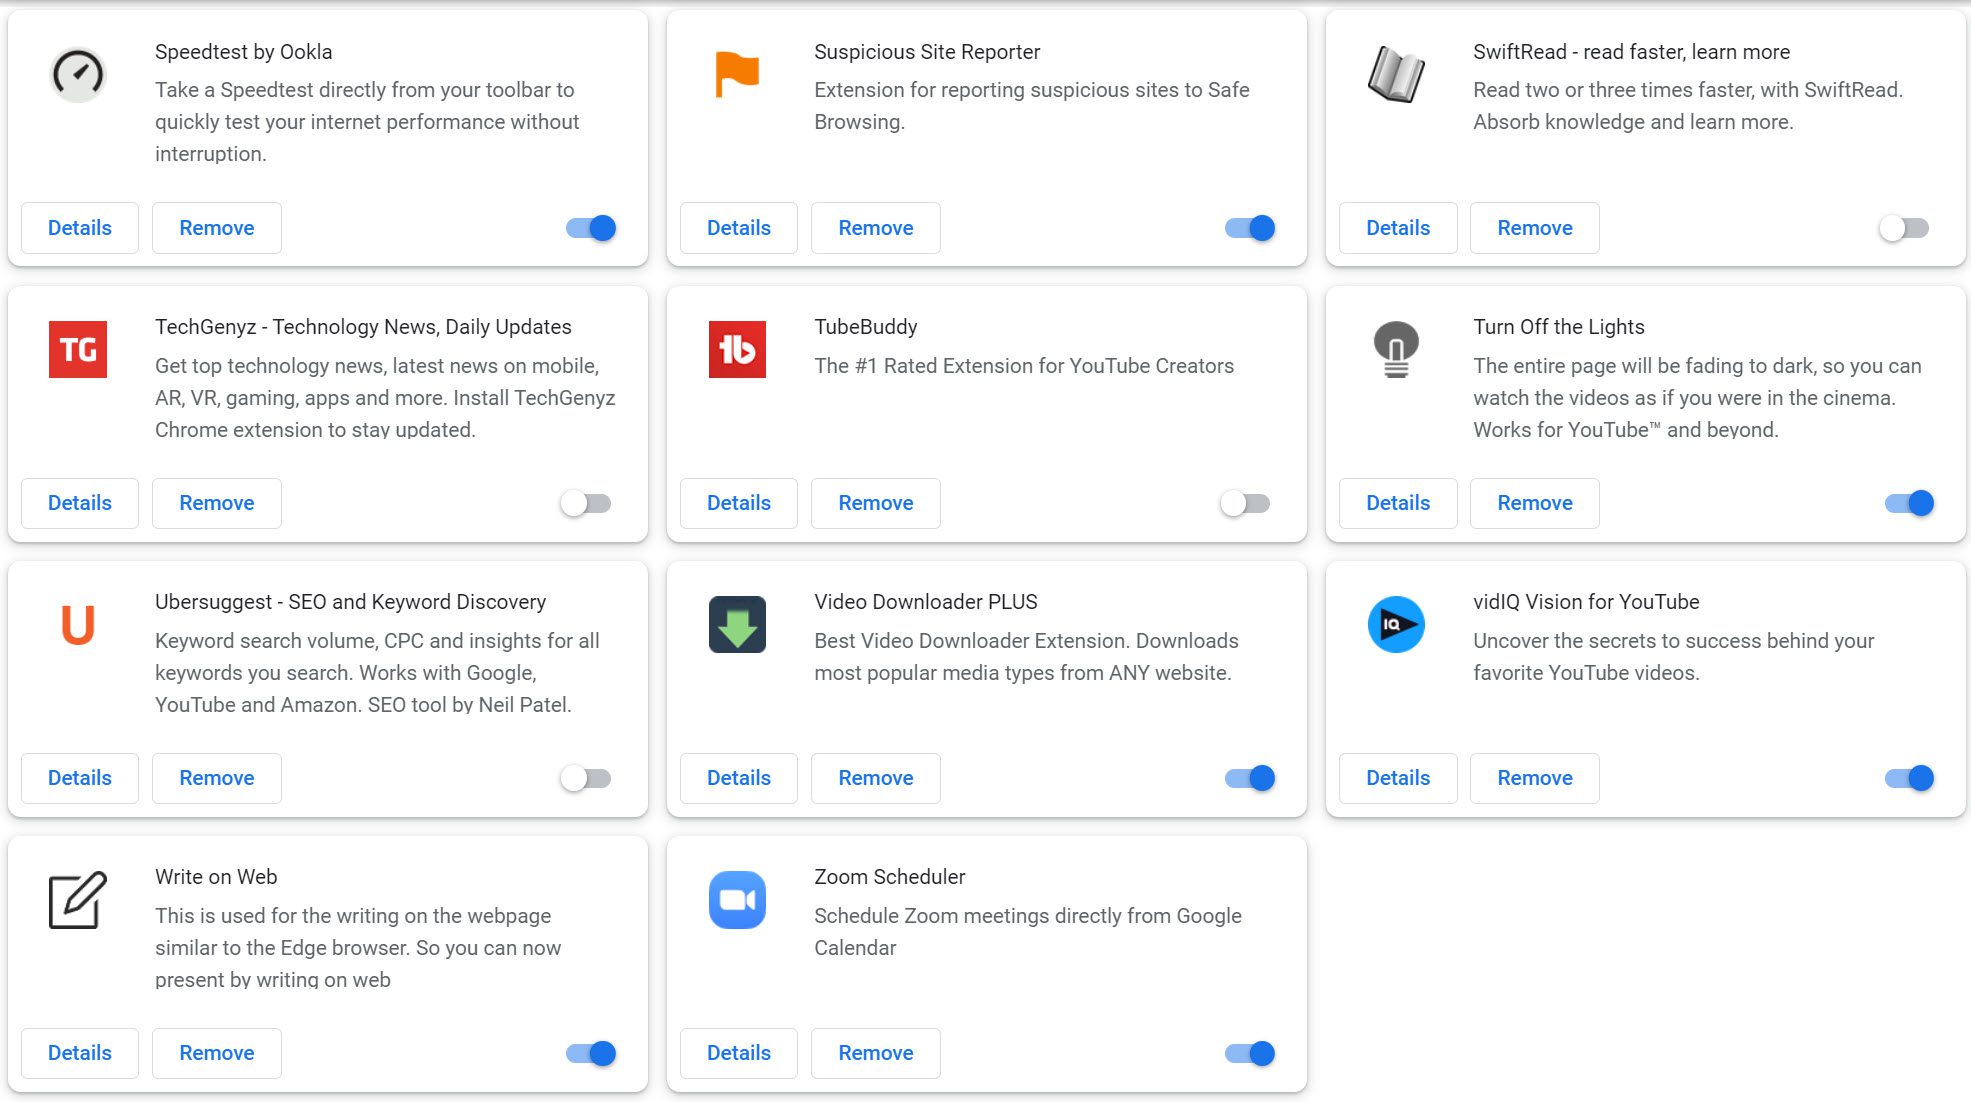Open Details for Zoom Scheduler

coord(738,1053)
